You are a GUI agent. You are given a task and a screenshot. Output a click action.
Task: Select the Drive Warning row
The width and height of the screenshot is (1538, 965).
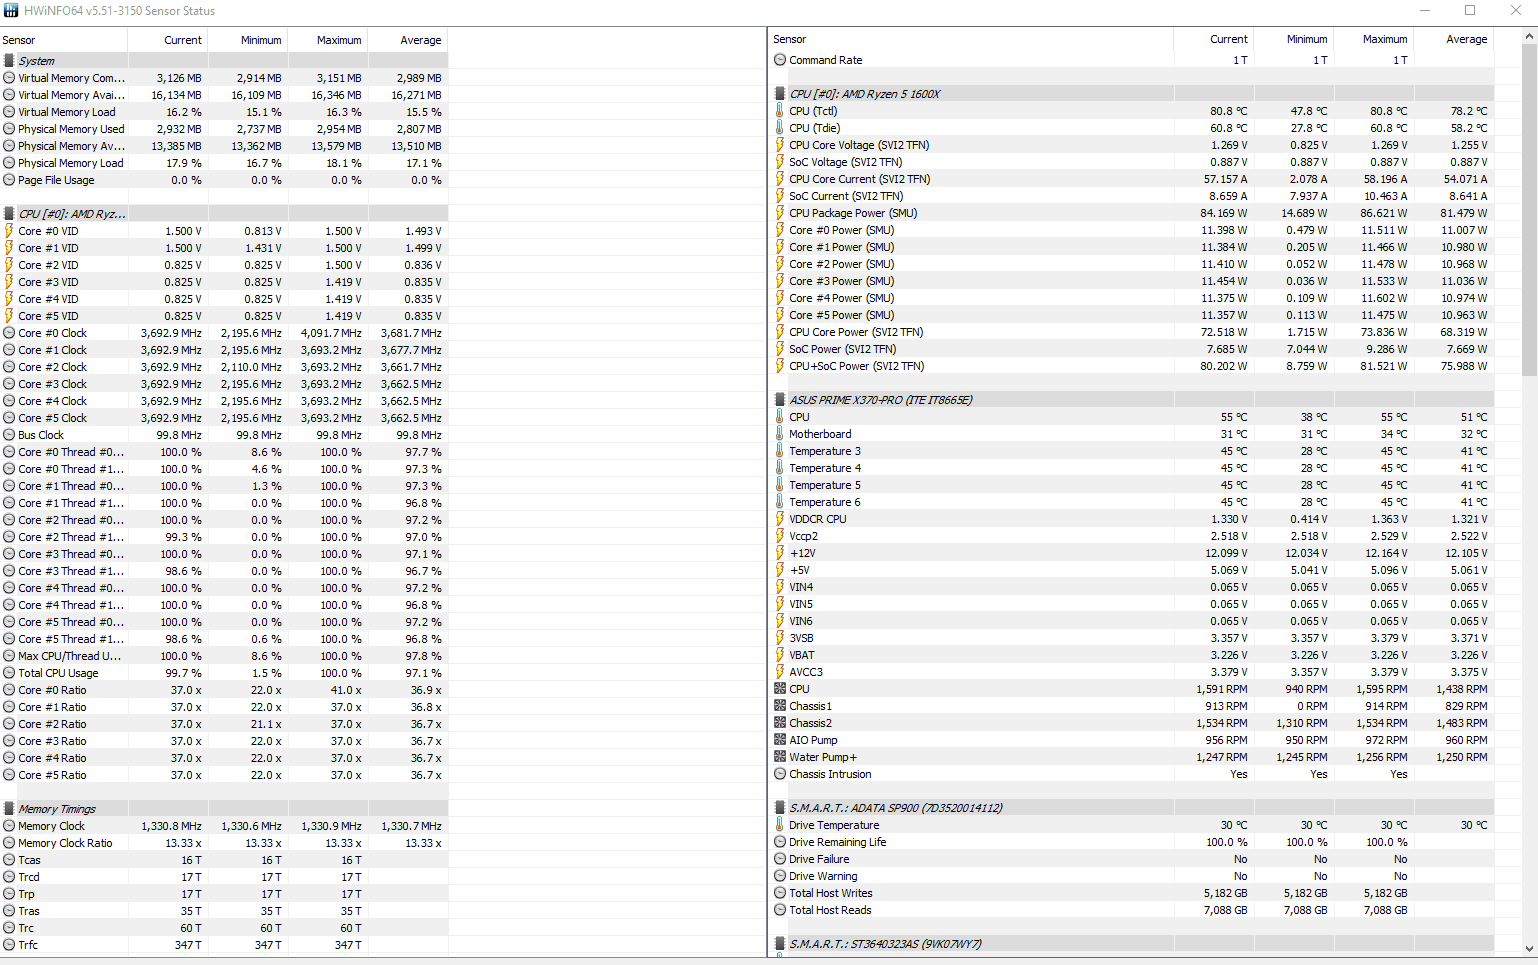[x=1132, y=876]
